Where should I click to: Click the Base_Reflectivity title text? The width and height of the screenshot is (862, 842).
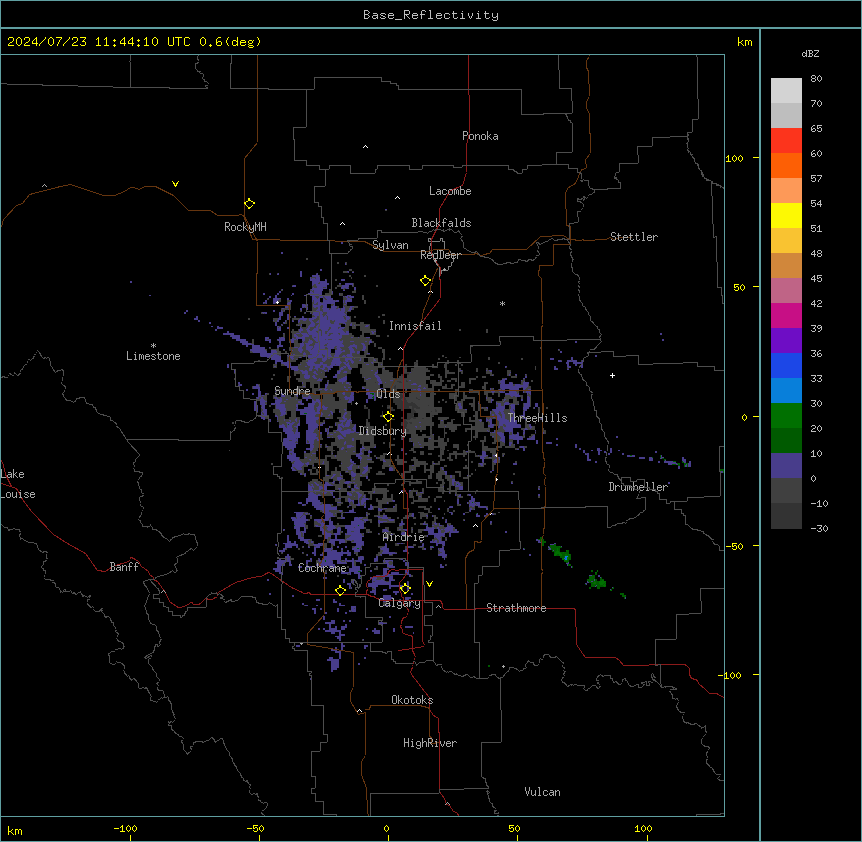click(431, 15)
